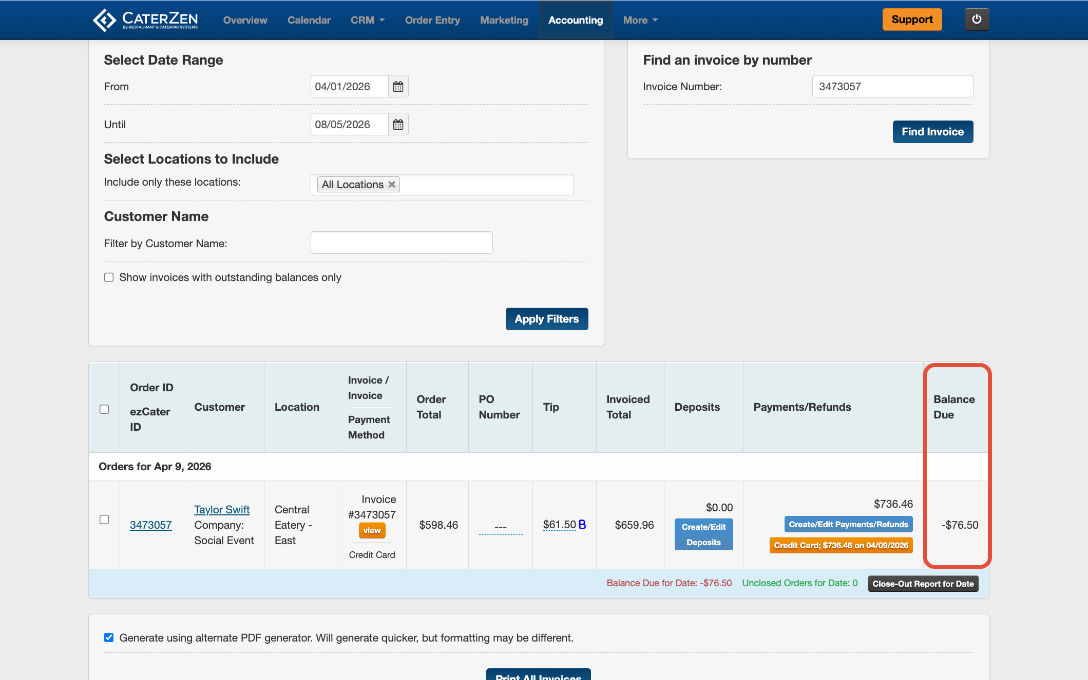Open Close-Out Report for Date
The image size is (1088, 680).
923,584
